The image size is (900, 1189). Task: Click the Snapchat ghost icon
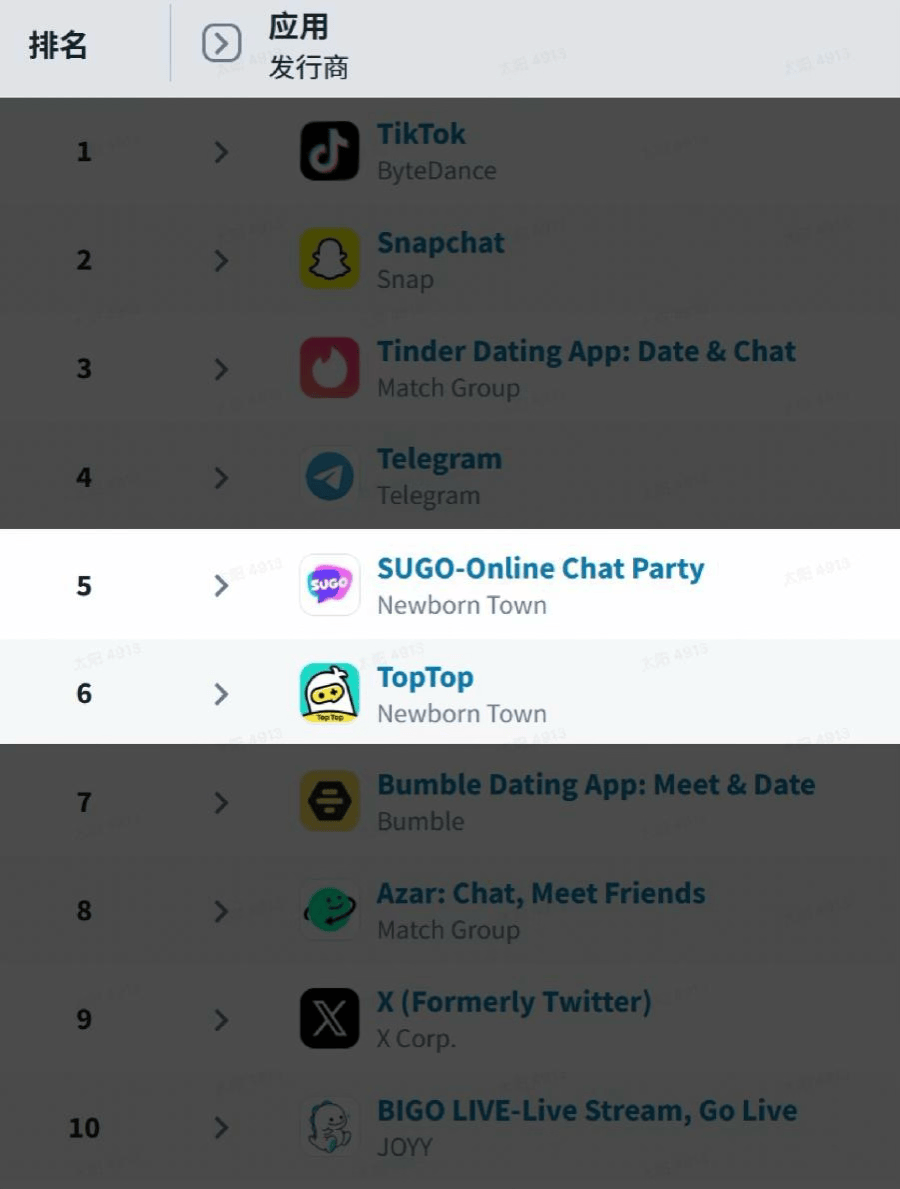pyautogui.click(x=329, y=260)
